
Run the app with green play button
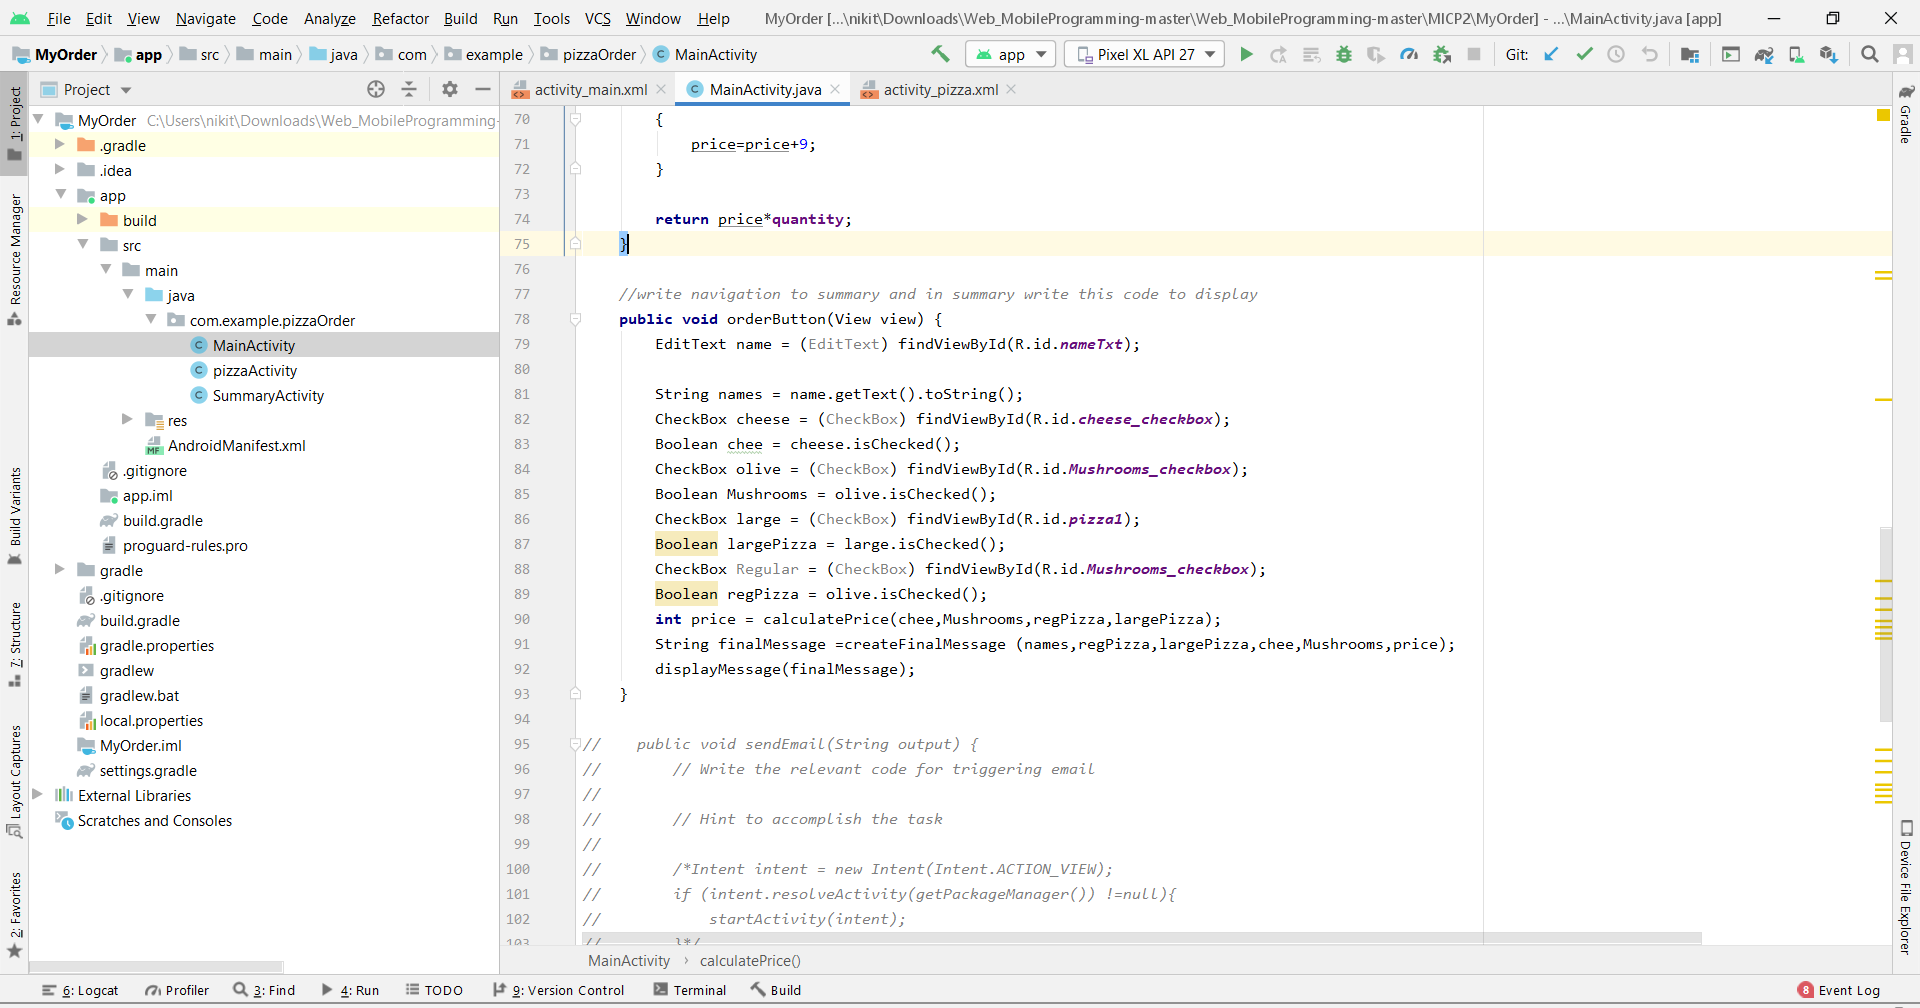[1246, 54]
